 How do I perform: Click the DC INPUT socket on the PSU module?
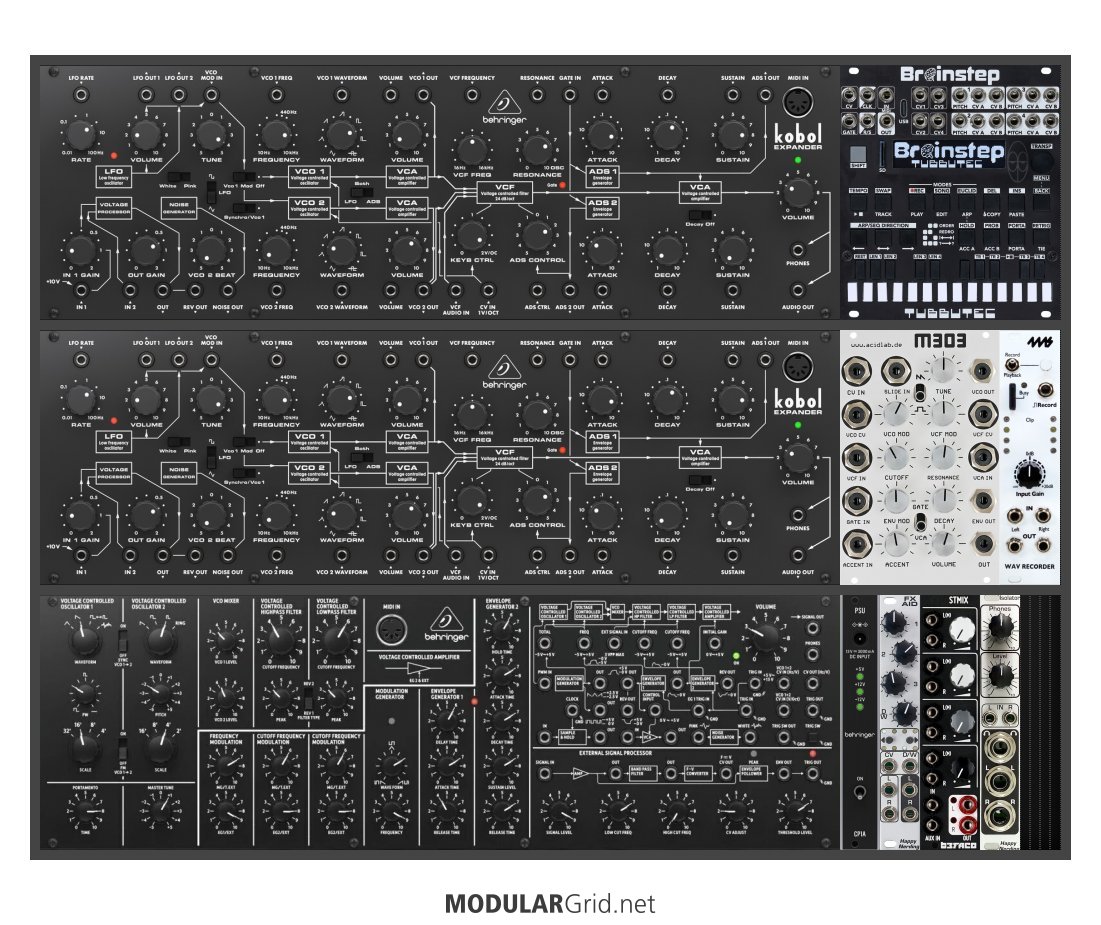click(x=859, y=639)
